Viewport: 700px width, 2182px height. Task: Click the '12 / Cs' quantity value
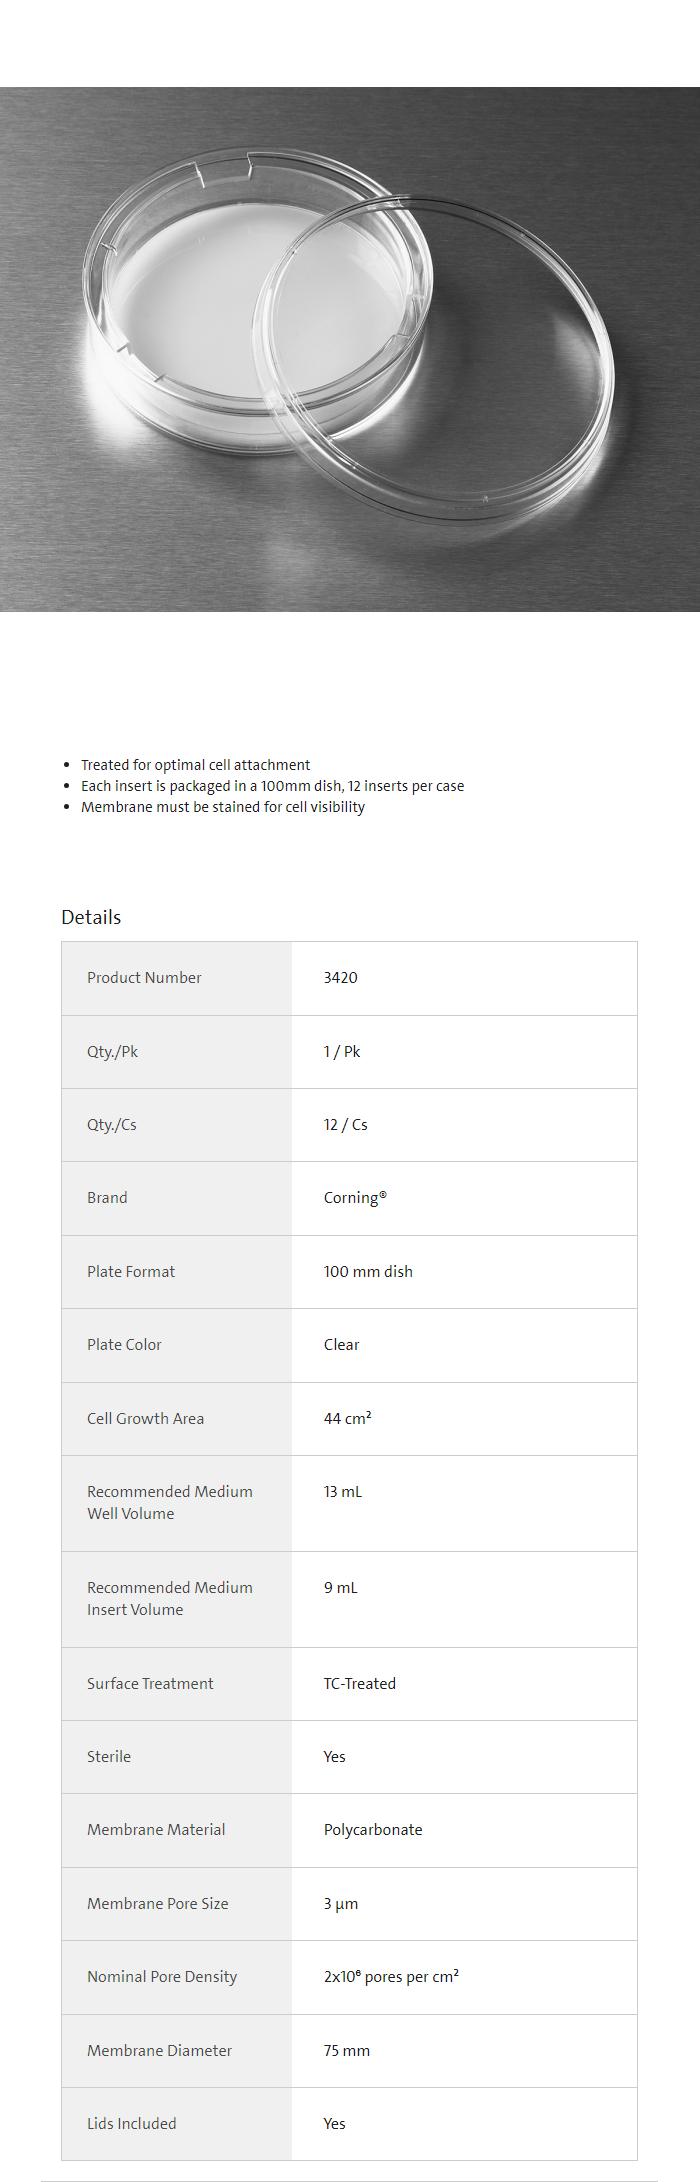tap(345, 1125)
